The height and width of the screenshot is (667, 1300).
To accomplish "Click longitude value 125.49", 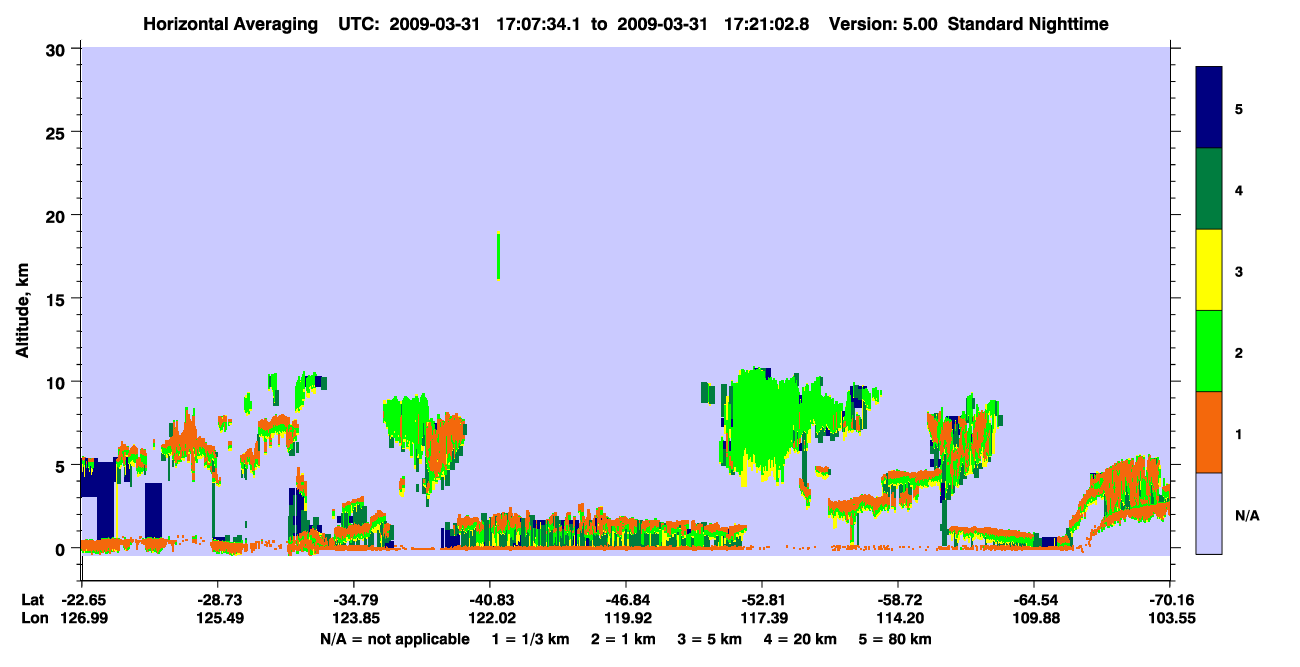I will point(219,618).
